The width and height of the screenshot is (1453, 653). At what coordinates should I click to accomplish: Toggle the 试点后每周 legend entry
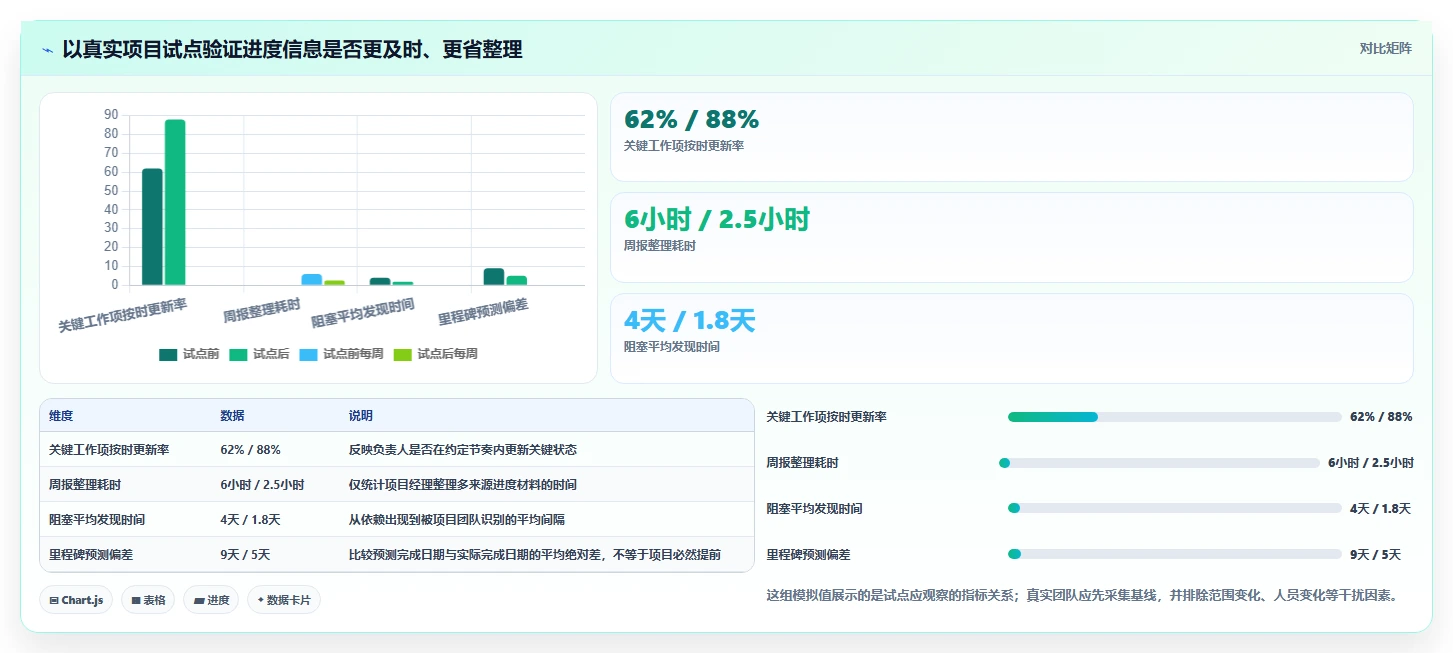(435, 354)
